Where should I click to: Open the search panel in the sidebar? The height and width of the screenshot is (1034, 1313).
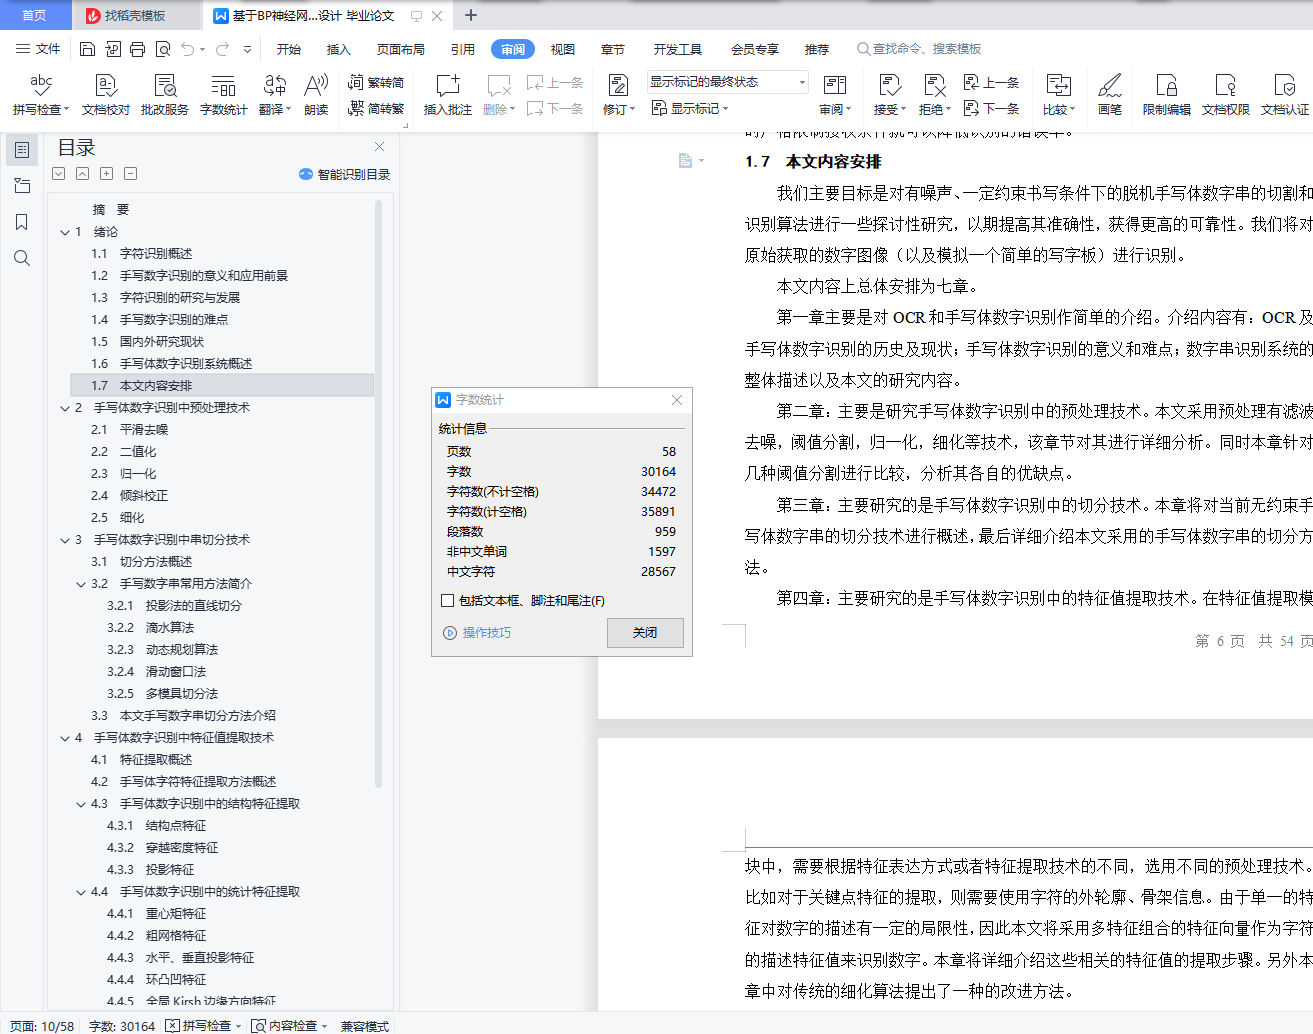pos(22,258)
